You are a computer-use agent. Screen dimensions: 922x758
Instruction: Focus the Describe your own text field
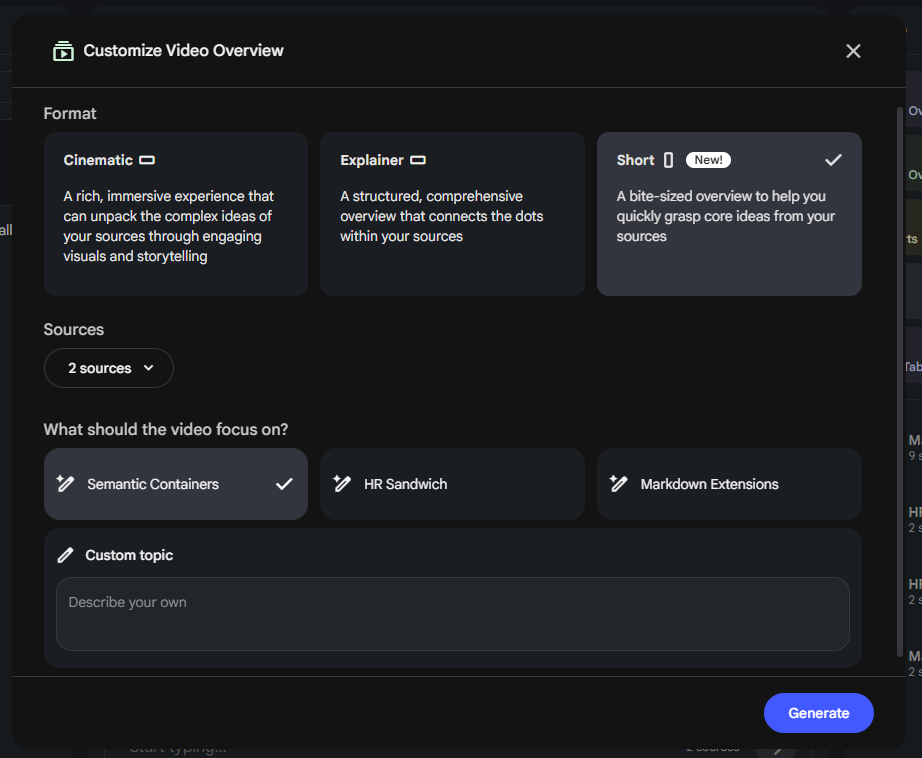click(453, 614)
